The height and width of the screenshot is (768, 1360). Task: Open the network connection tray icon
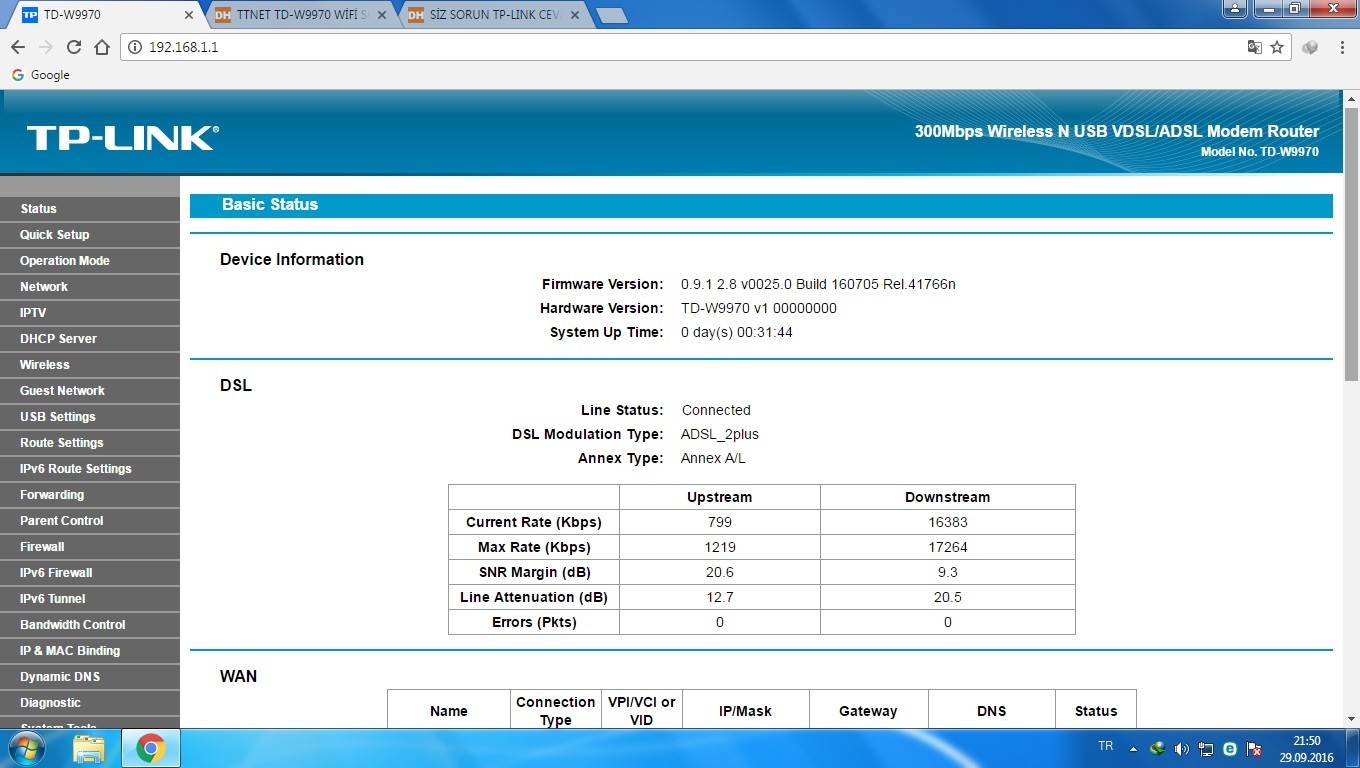tap(1206, 748)
